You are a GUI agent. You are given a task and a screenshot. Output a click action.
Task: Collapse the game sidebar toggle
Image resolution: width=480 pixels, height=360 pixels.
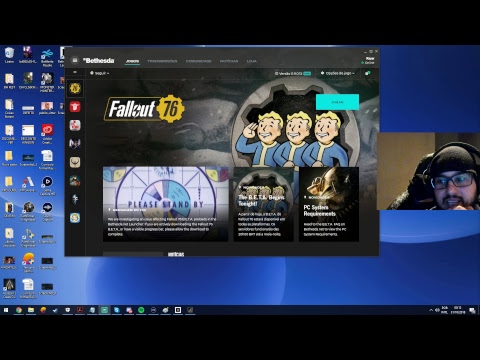point(75,72)
